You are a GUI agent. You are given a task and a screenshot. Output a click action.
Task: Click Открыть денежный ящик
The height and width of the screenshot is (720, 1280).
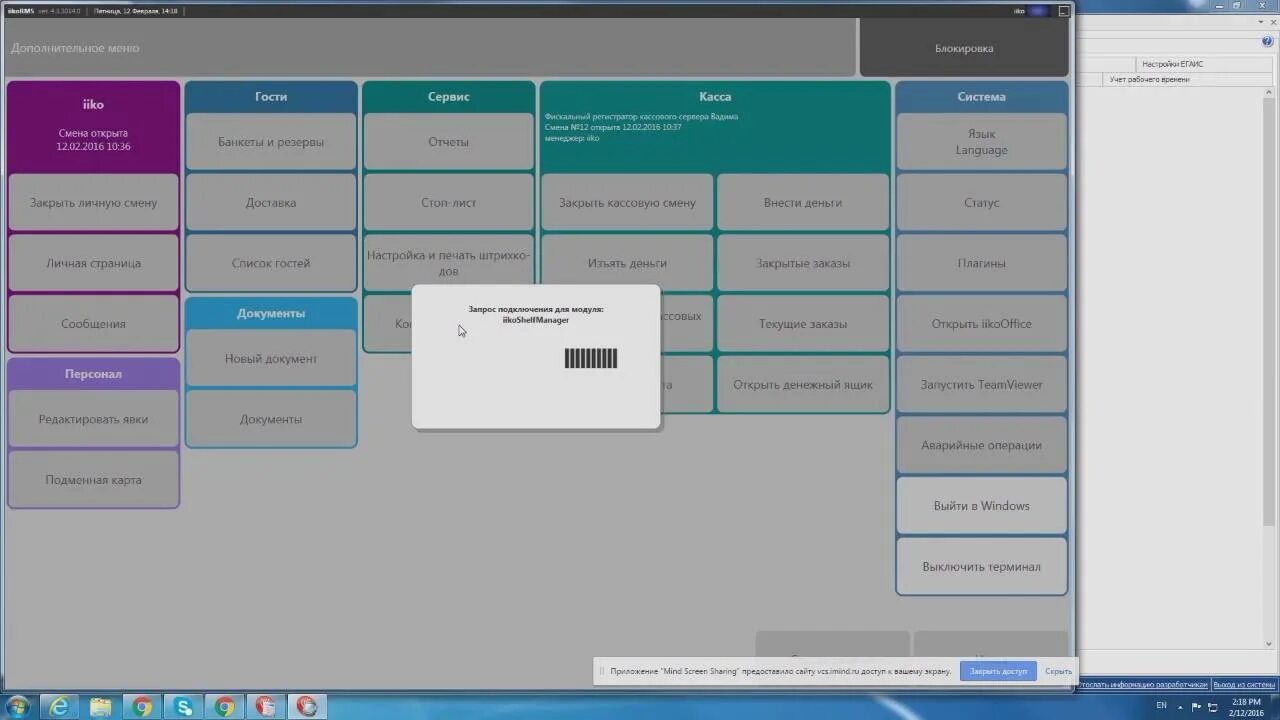click(803, 385)
